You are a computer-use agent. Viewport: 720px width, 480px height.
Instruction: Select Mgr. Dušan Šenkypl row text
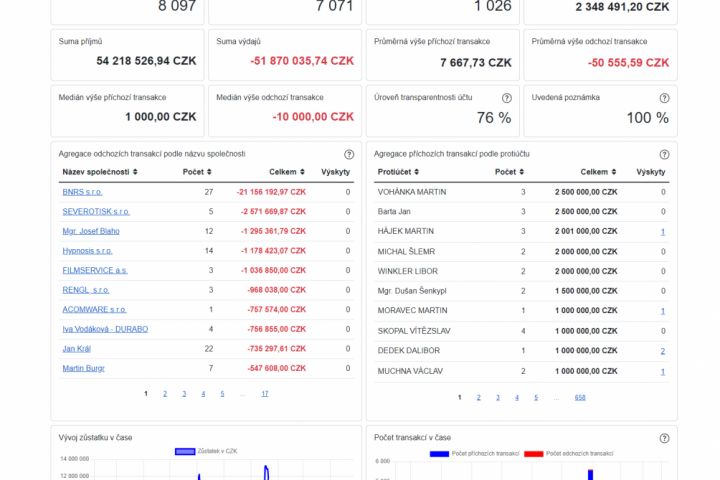(x=412, y=291)
